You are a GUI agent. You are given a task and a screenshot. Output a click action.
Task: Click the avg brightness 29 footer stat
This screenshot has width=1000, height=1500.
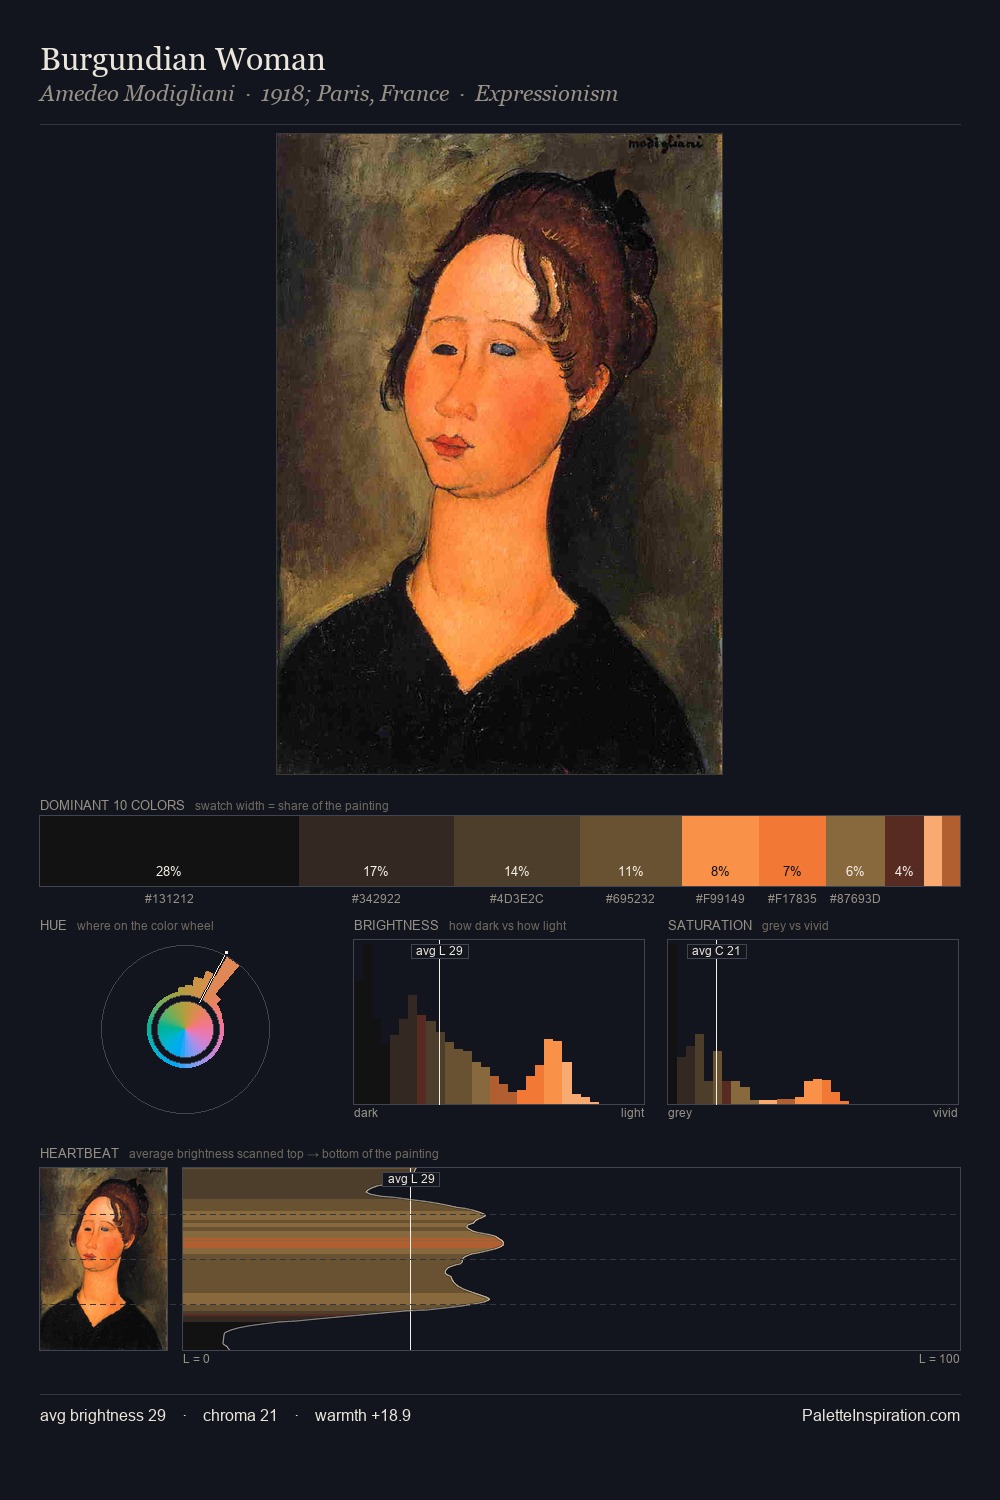(103, 1416)
